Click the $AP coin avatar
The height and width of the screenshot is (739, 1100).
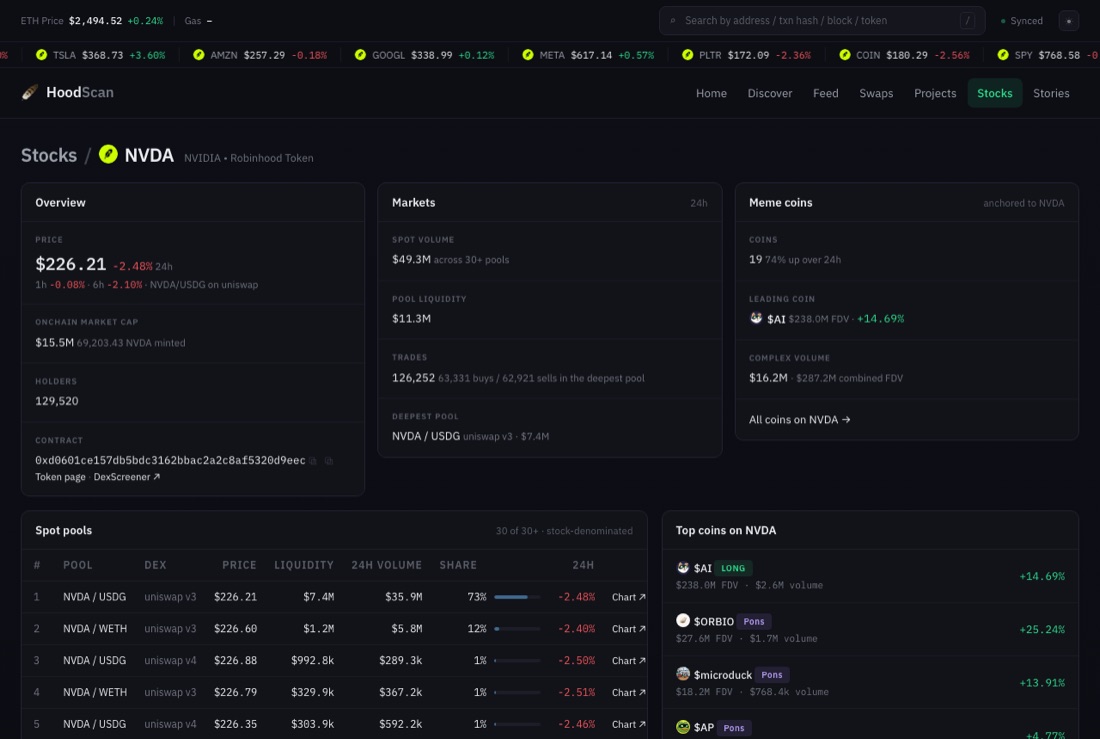(683, 727)
